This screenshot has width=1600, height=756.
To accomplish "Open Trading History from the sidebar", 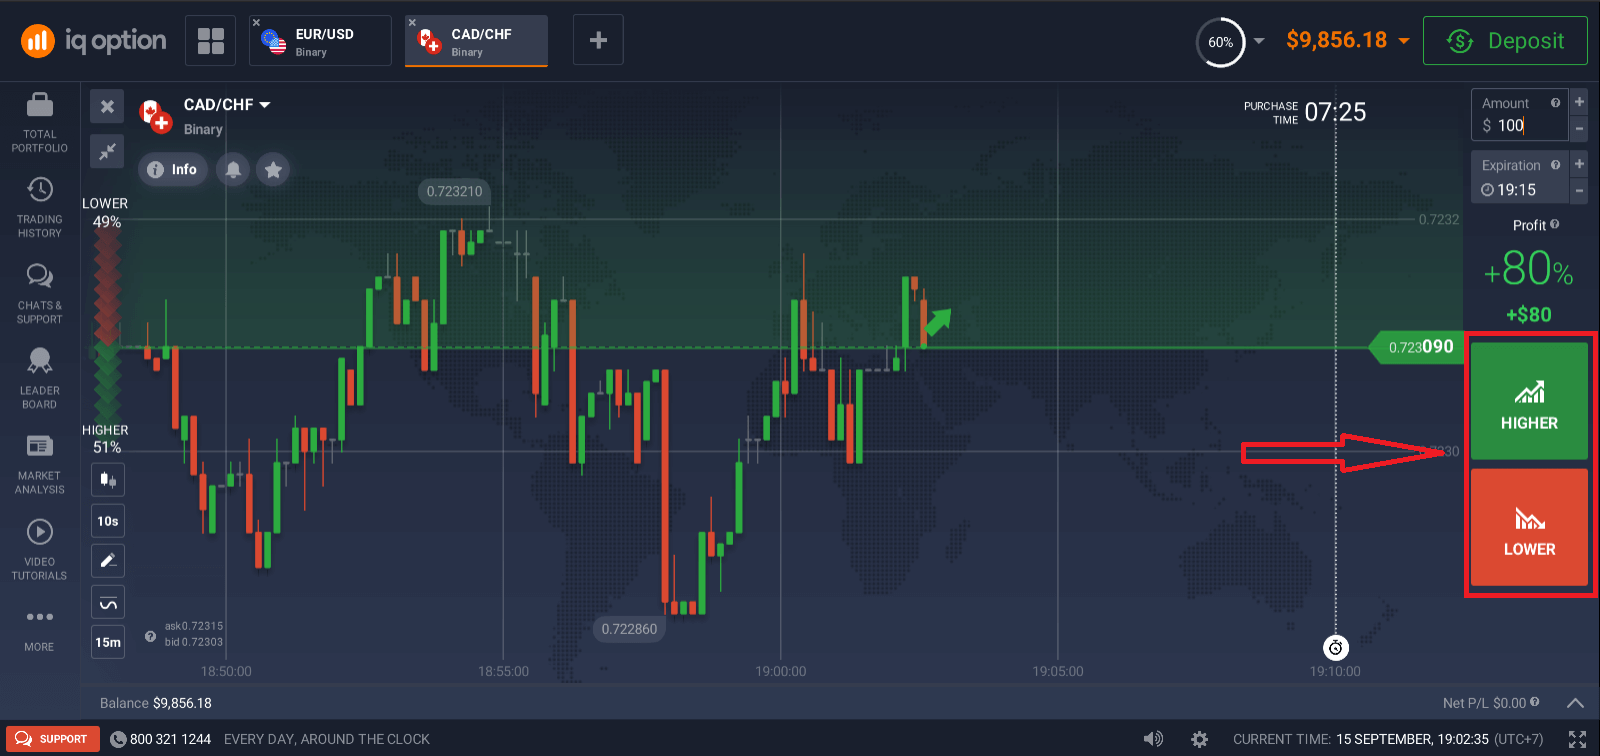I will [40, 208].
